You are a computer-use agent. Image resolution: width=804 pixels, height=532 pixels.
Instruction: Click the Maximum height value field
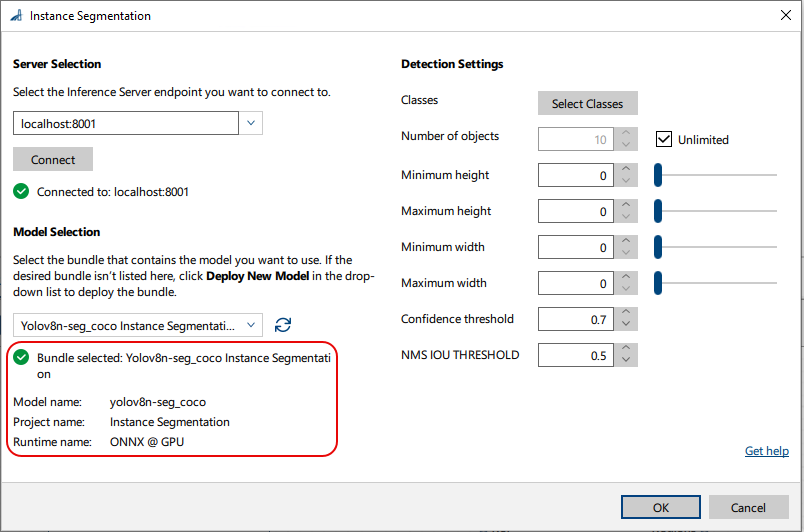(x=575, y=211)
